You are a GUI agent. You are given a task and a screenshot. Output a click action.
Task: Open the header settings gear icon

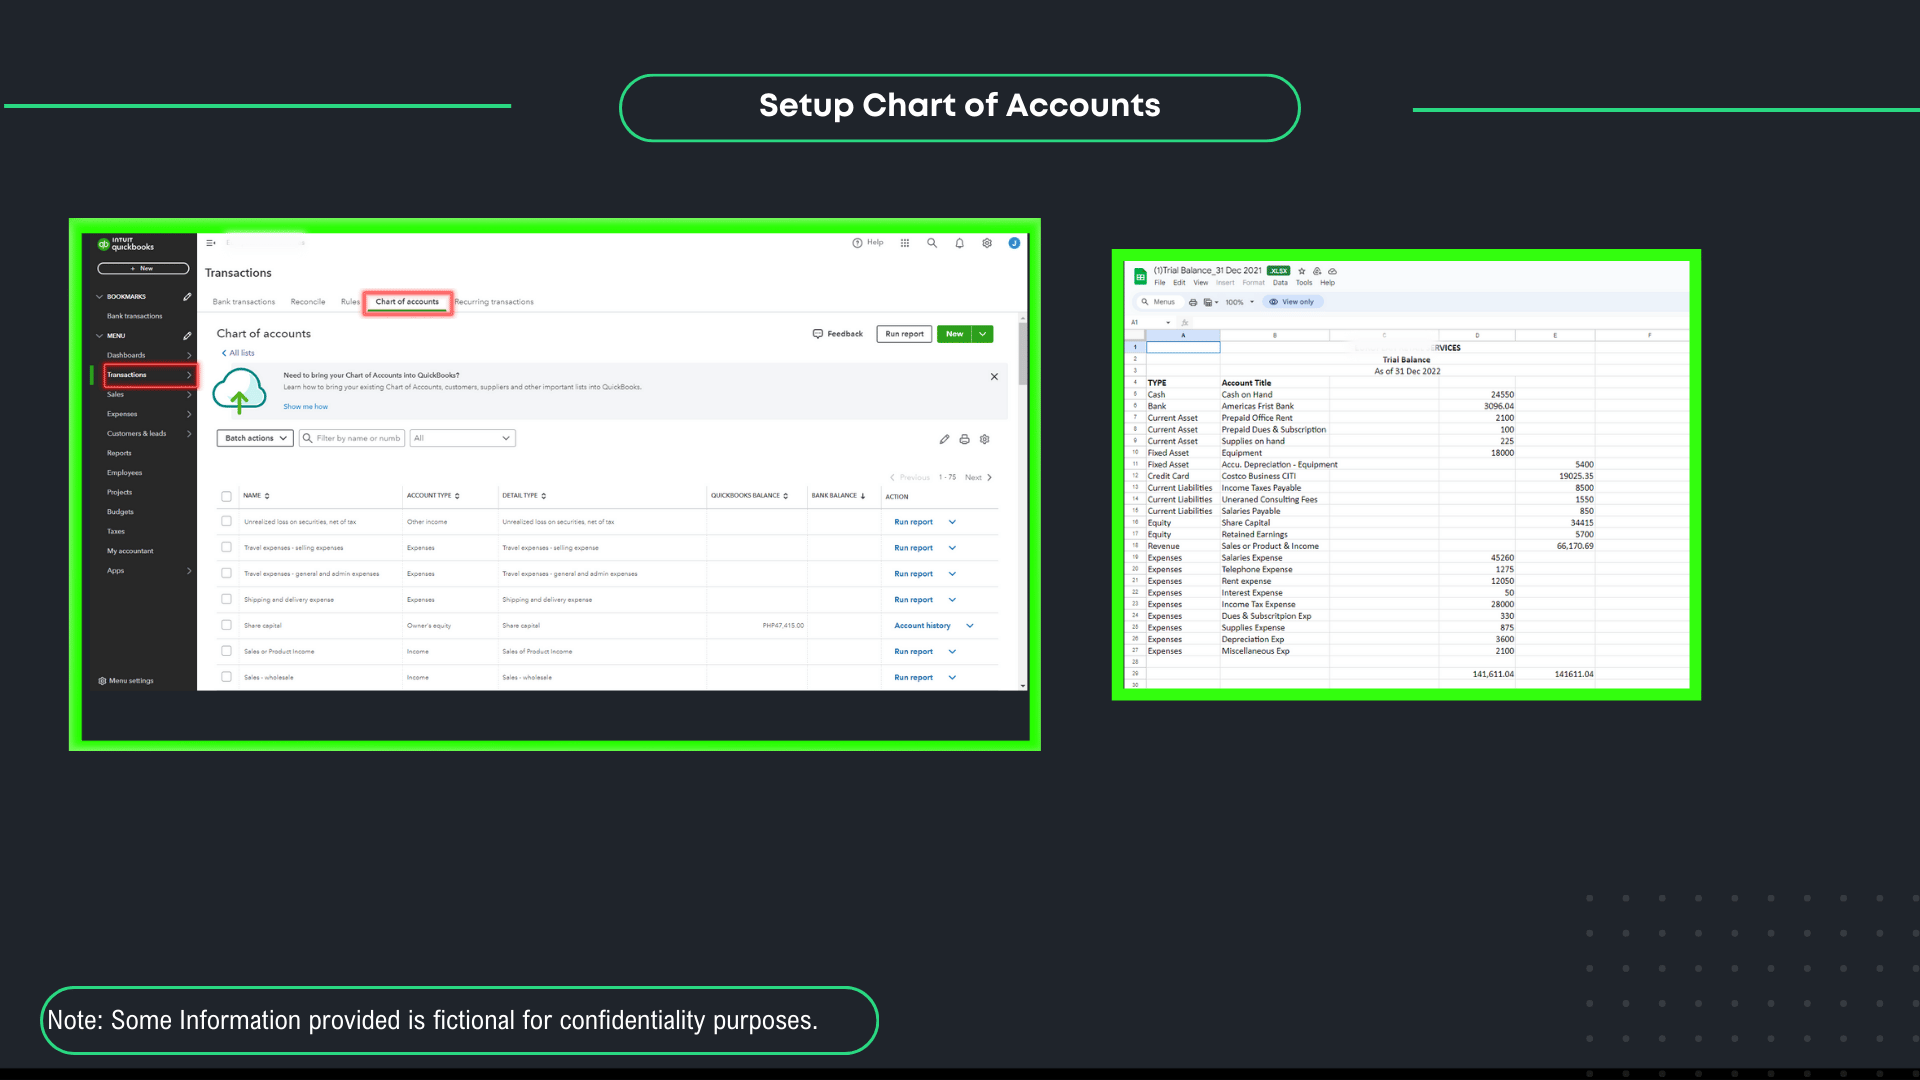coord(987,243)
